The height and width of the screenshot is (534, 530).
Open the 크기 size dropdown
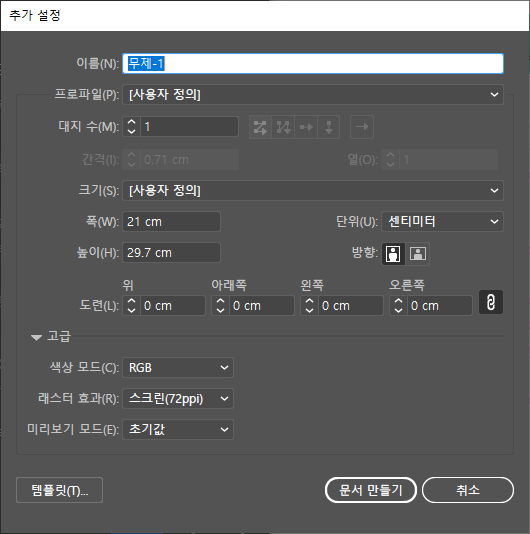313,190
